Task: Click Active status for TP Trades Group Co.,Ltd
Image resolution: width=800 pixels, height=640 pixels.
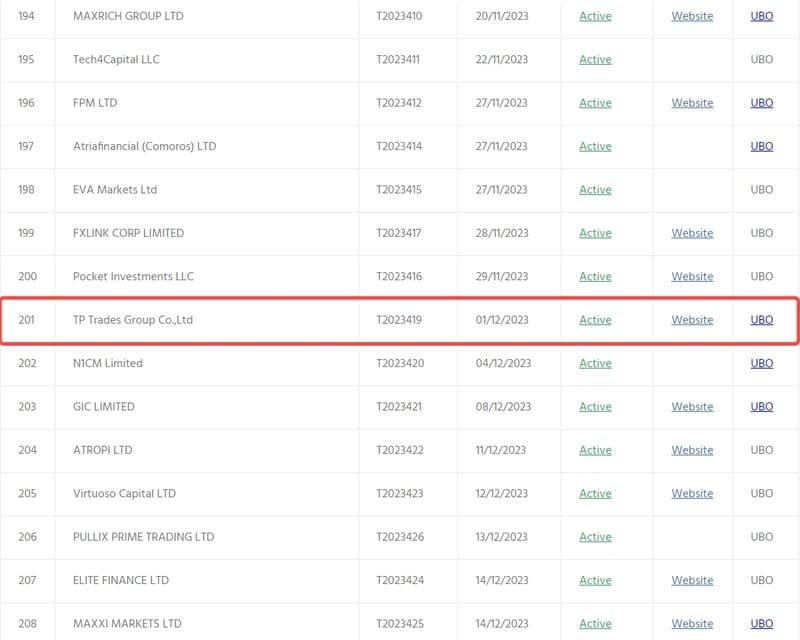Action: (595, 320)
